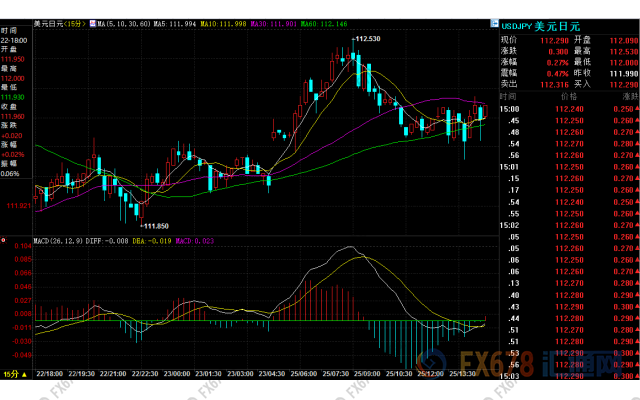Click the 开盘 value 112.090

pos(624,40)
